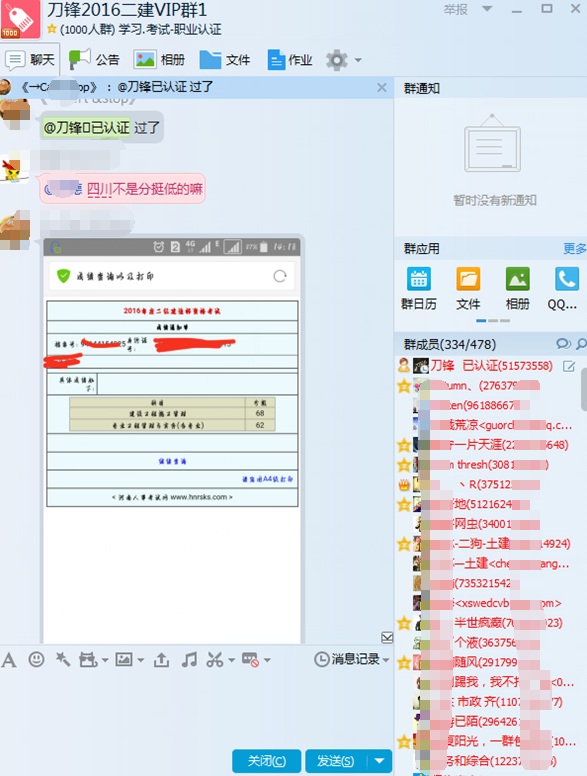The image size is (587, 776).
Task: Edit the 刀锋 member card icon
Action: 569,366
